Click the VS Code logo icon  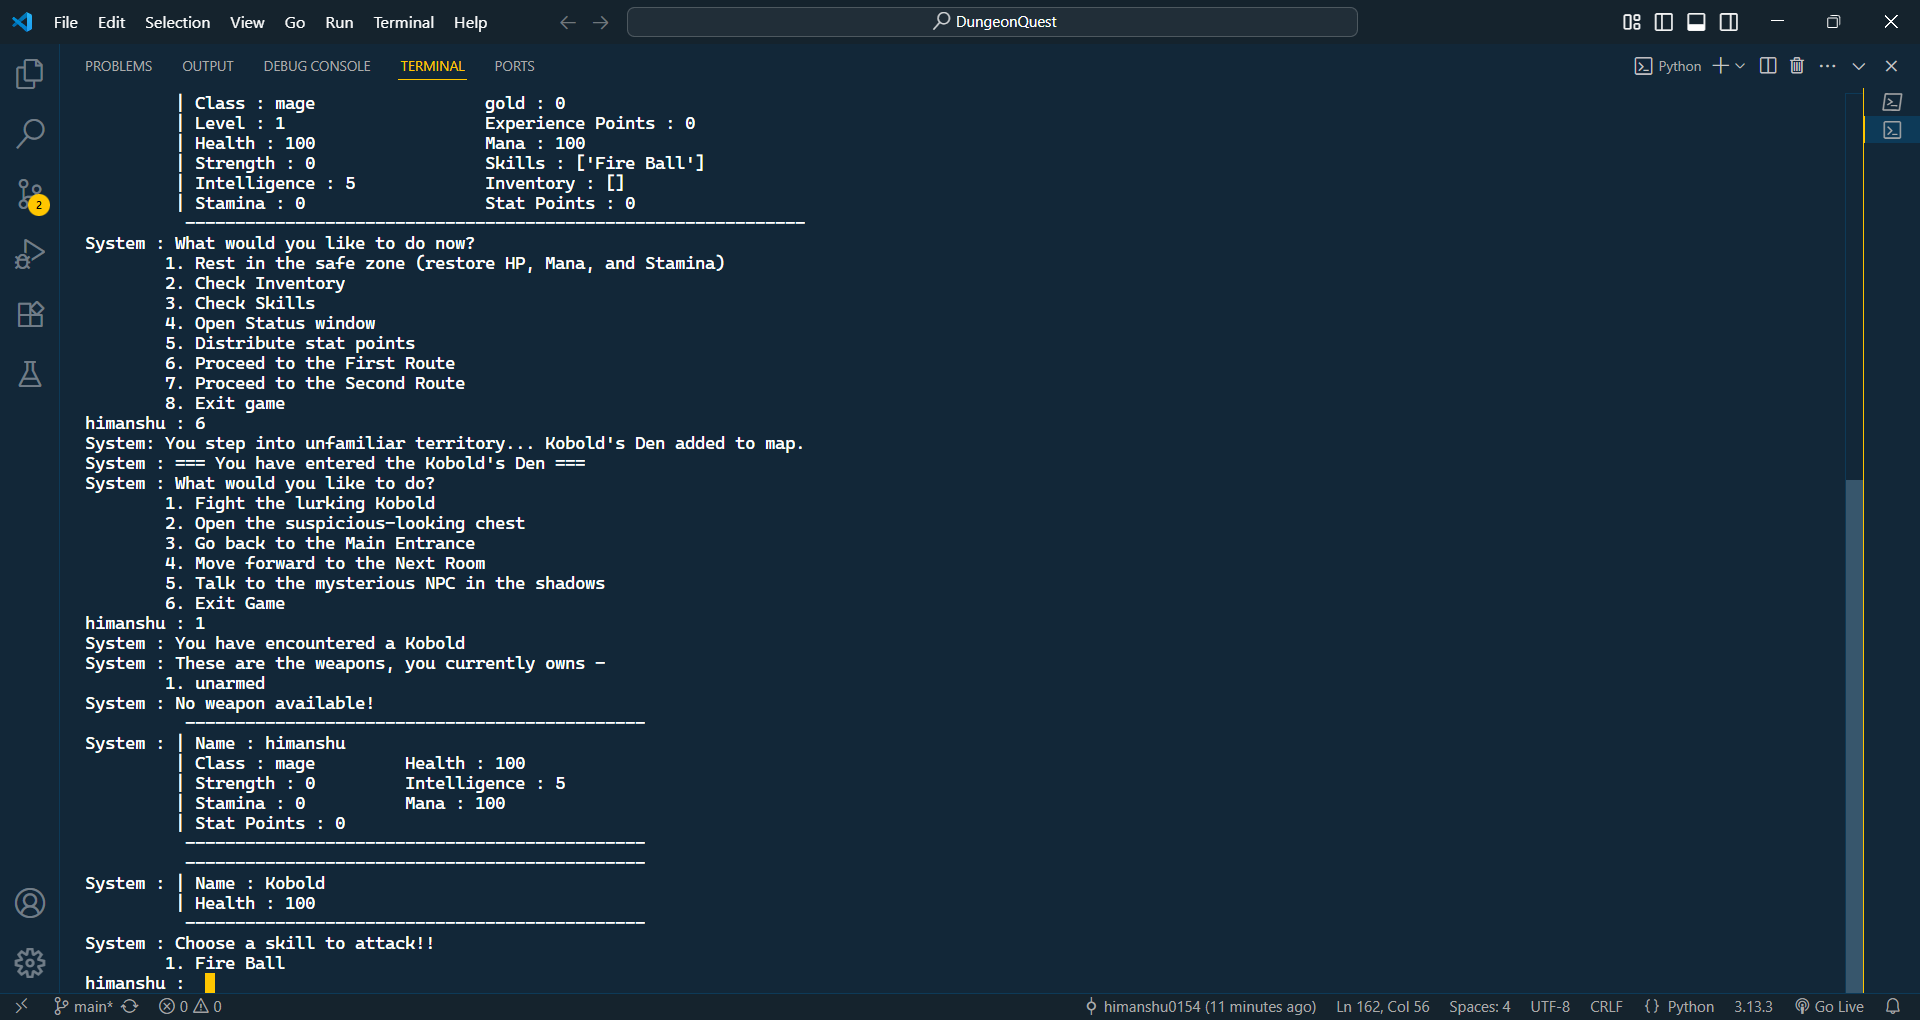tap(22, 22)
